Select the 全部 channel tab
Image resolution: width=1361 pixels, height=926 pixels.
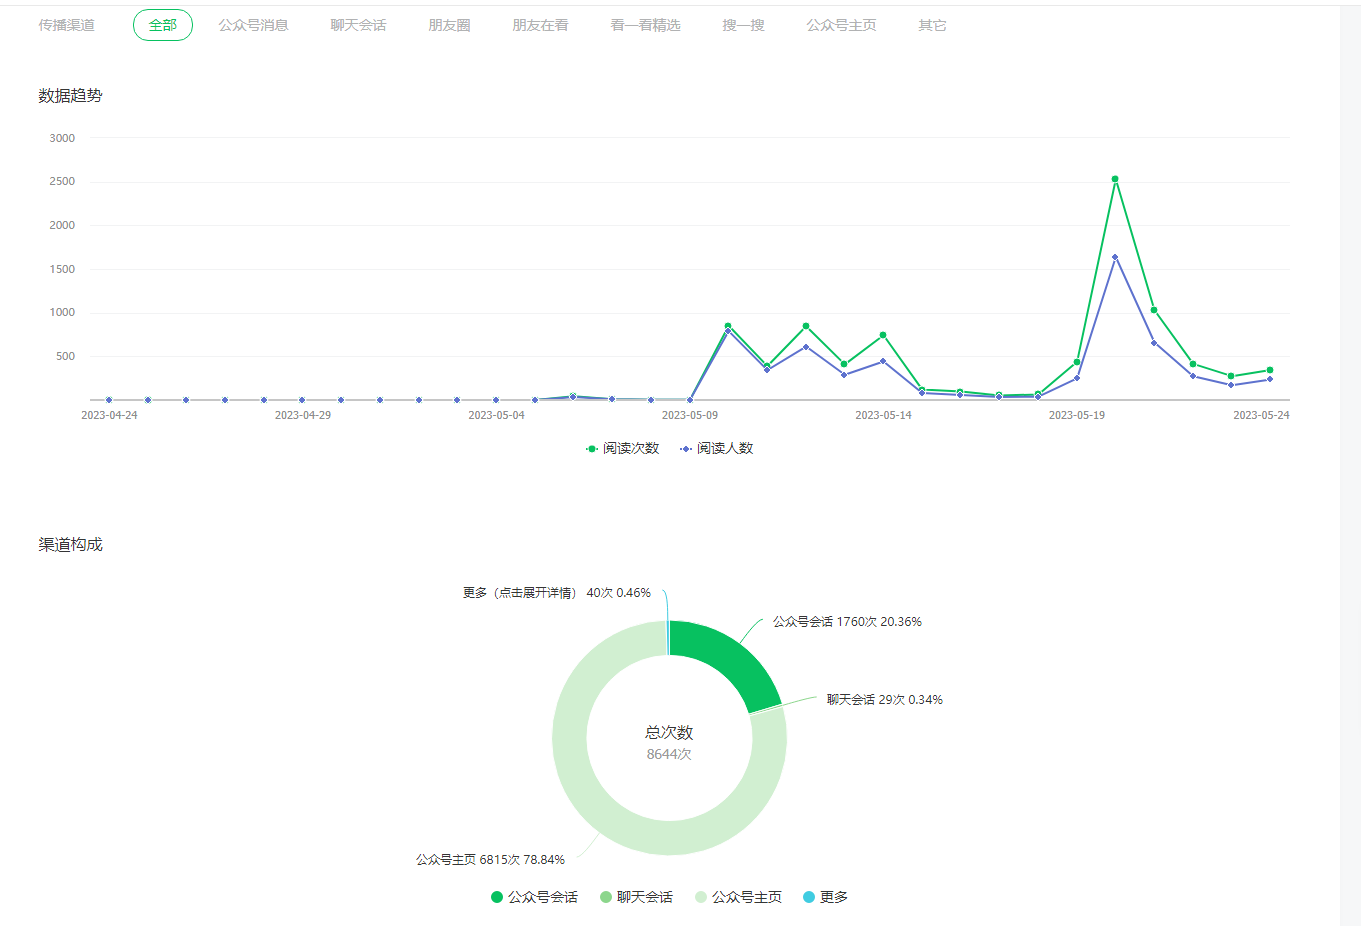(x=163, y=25)
